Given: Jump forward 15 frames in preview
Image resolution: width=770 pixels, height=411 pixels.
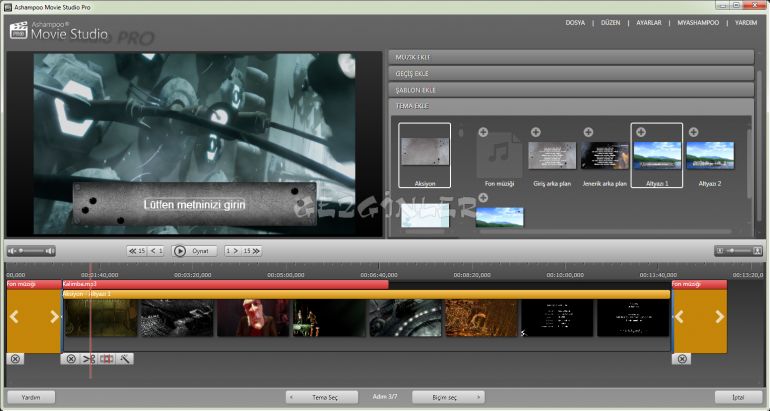Looking at the screenshot, I should click(x=251, y=251).
